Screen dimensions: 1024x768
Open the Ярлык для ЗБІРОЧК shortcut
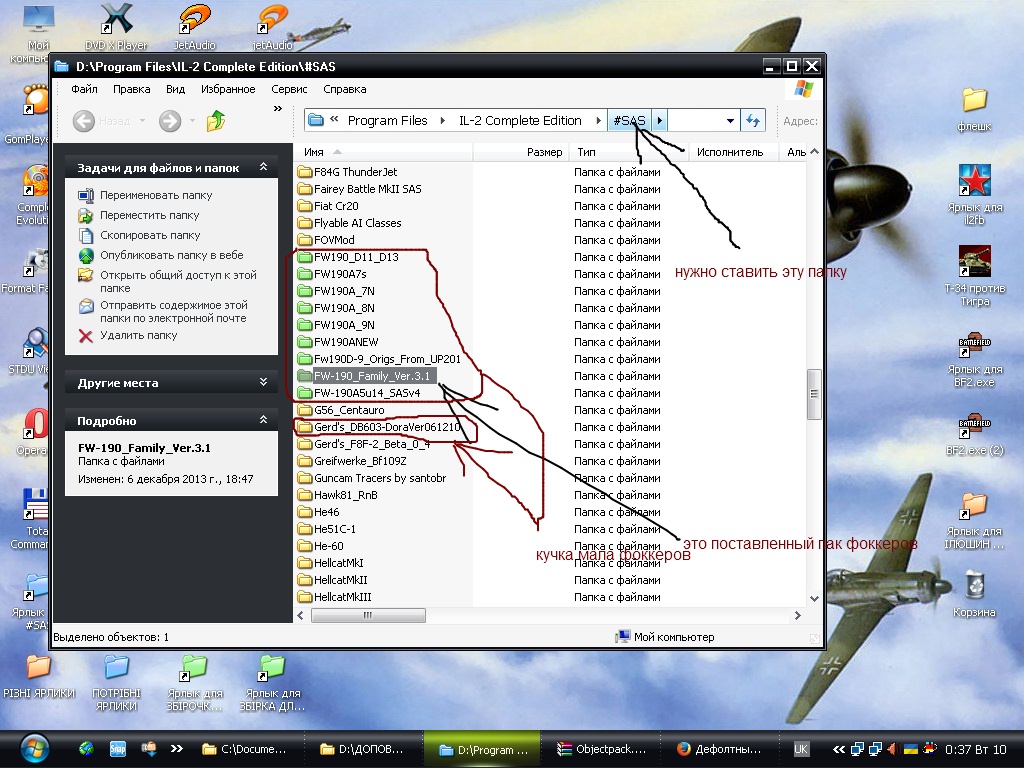coord(194,682)
